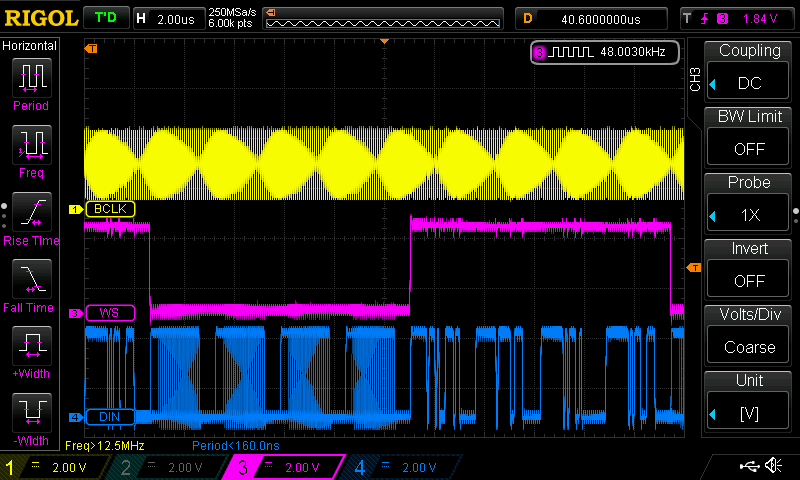
Task: Click the Freq>12.5MHz measurement readout
Action: 105,445
